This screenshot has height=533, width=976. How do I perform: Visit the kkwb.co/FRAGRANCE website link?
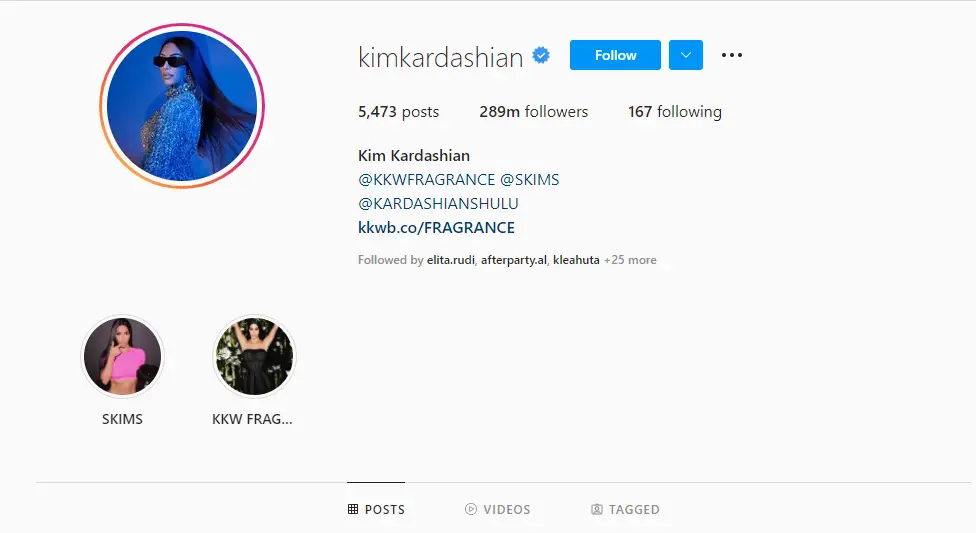436,228
